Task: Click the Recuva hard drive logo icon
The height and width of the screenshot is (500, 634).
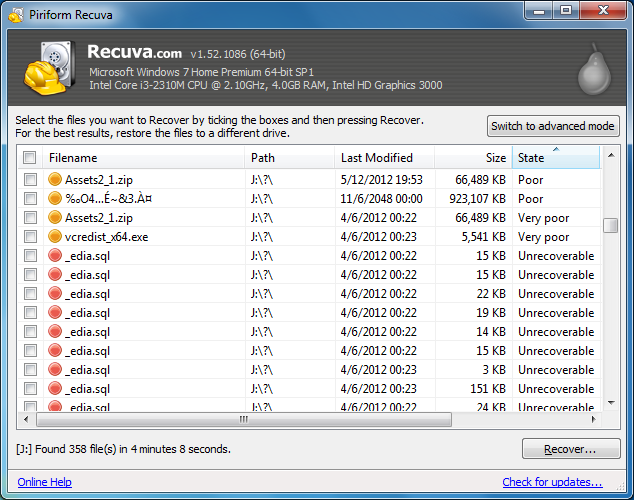Action: coord(50,68)
